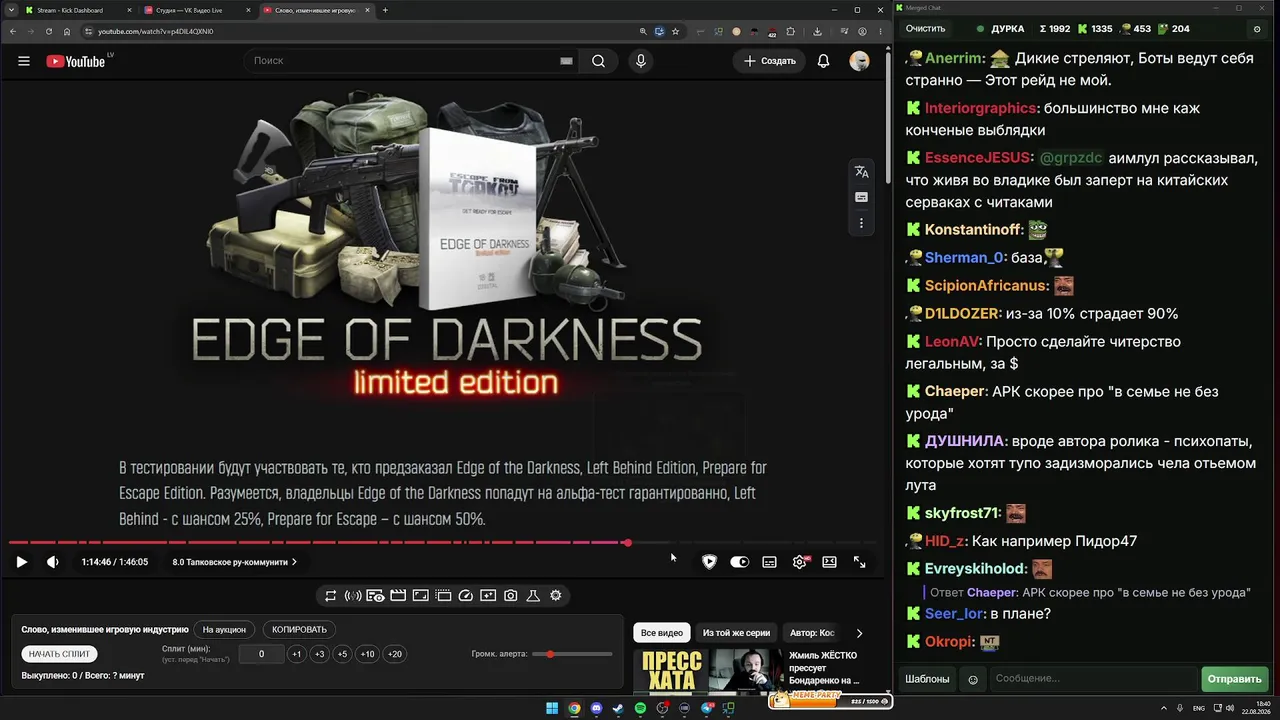Open the 'ПРЕСС ХАТА' video thumbnail
The image size is (1280, 720).
click(x=707, y=671)
